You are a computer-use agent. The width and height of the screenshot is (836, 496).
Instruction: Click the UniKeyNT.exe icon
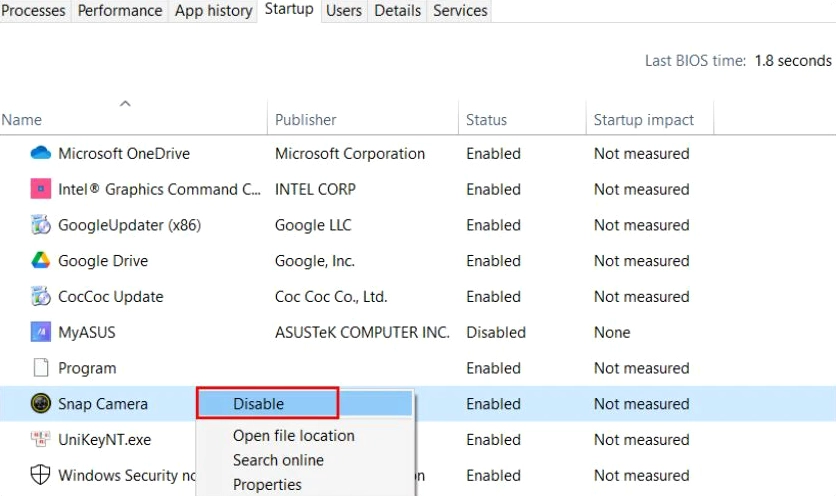pos(40,440)
